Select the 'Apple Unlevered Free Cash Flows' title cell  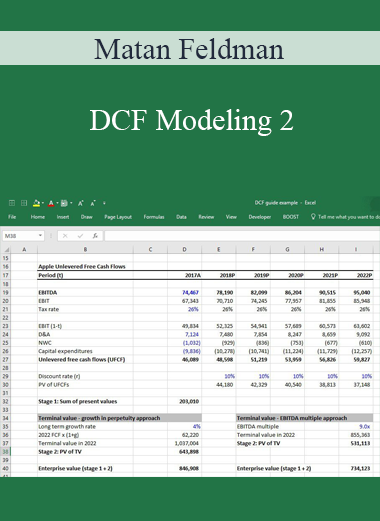point(82,266)
